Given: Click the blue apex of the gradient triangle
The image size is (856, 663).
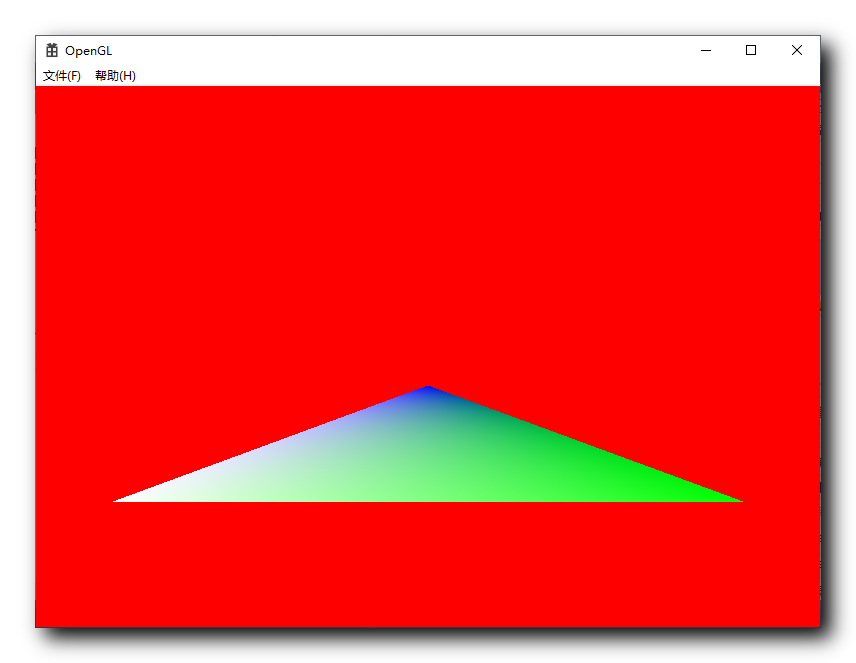Looking at the screenshot, I should pos(428,390).
